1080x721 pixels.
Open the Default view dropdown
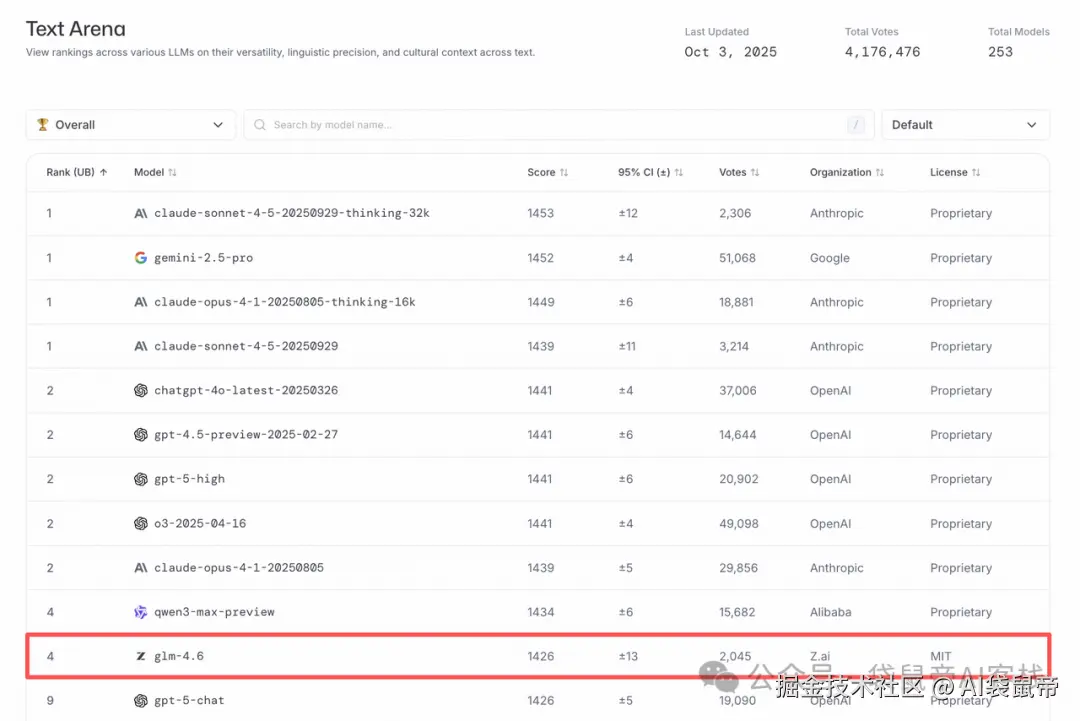(965, 125)
